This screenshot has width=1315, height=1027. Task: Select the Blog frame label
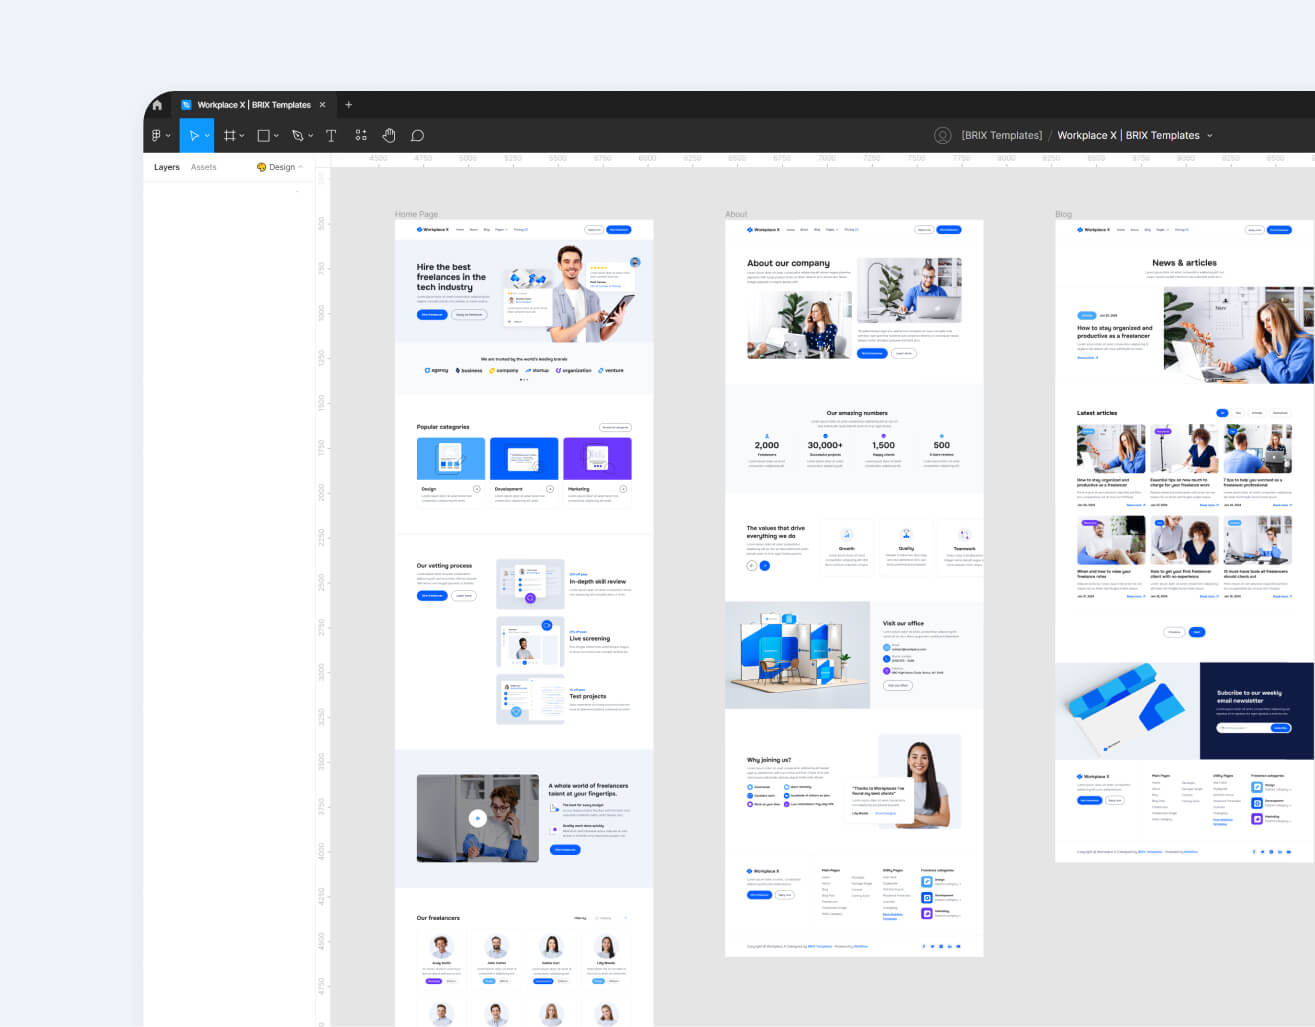1063,214
